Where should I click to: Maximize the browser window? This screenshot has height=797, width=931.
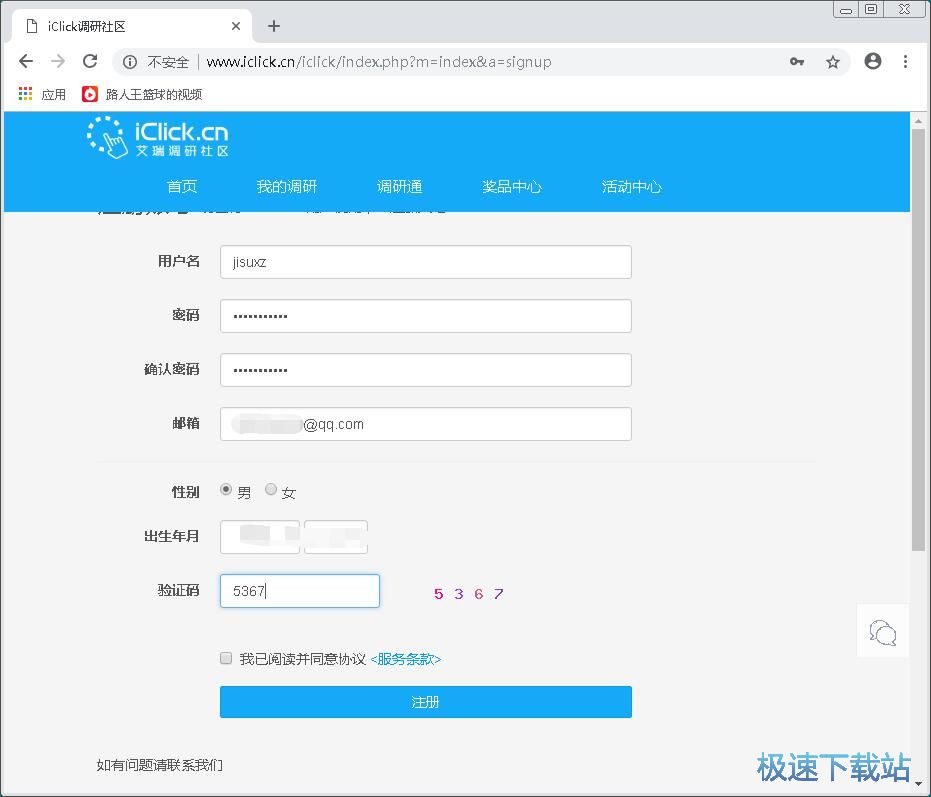click(x=871, y=10)
